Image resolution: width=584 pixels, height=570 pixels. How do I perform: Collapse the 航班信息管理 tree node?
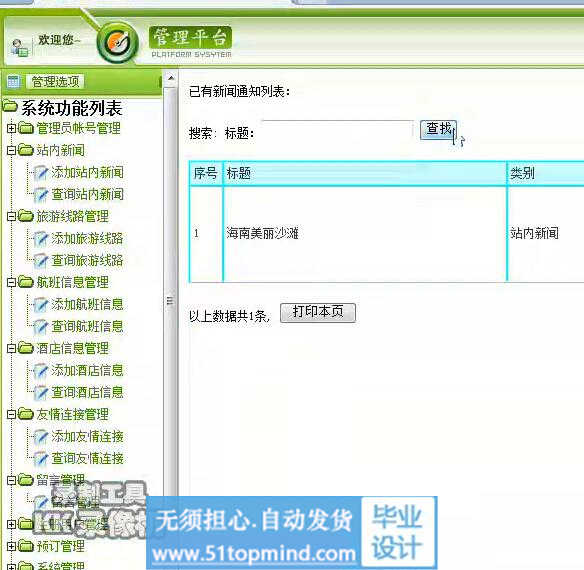tap(11, 282)
